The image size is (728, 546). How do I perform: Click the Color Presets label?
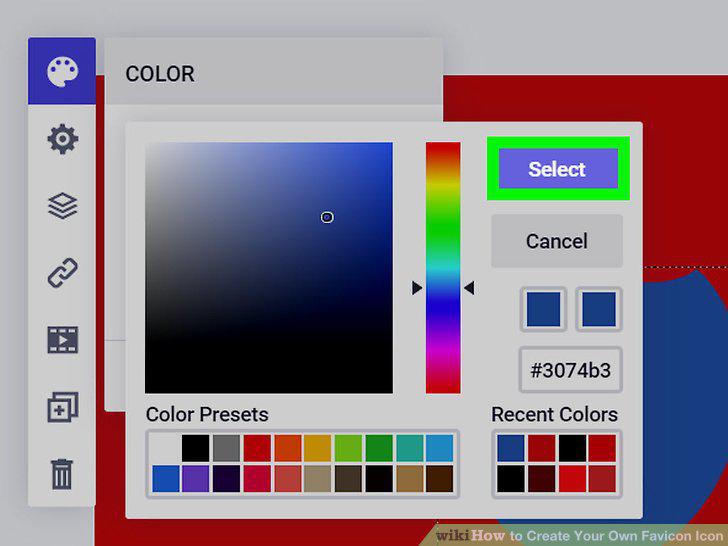coord(207,414)
